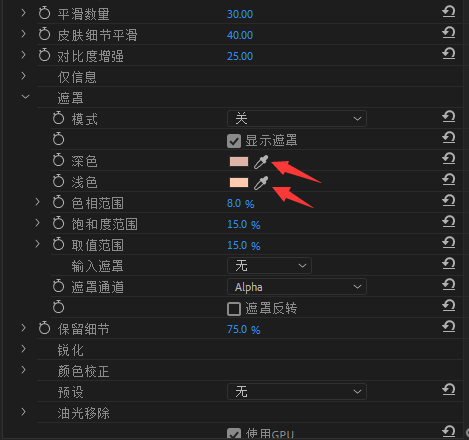Expand the 颜色校正 group
This screenshot has height=440, width=469.
tap(23, 370)
